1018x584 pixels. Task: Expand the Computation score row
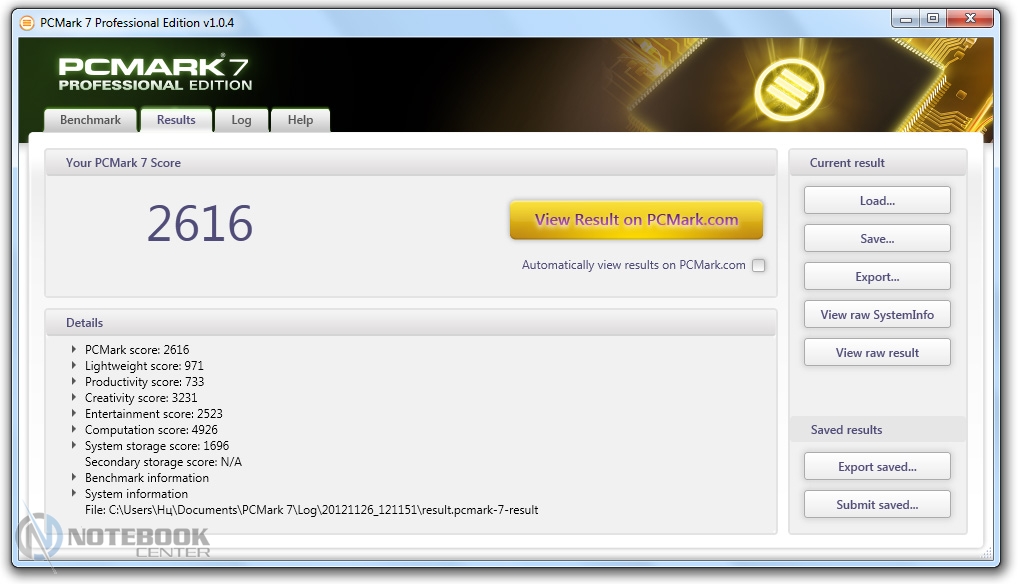point(75,430)
